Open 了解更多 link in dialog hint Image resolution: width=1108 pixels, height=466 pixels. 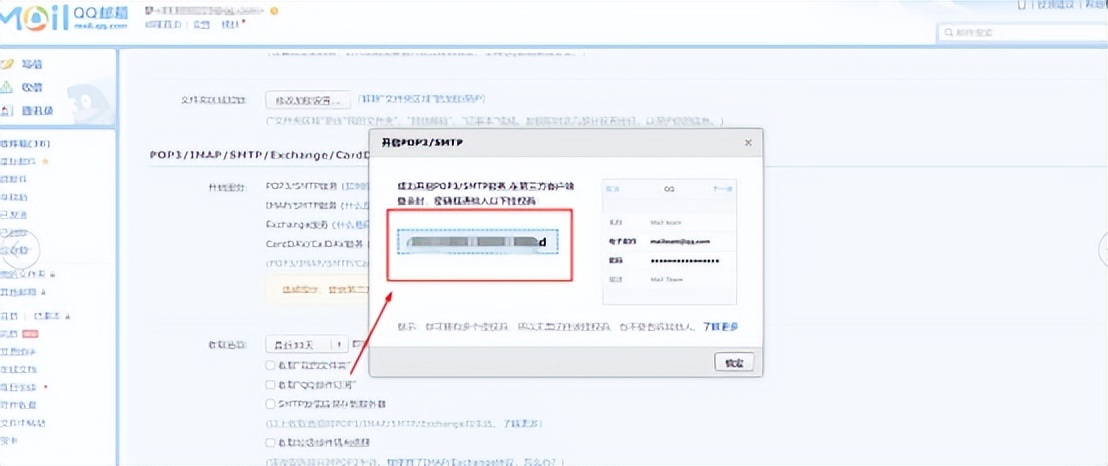pyautogui.click(x=720, y=327)
